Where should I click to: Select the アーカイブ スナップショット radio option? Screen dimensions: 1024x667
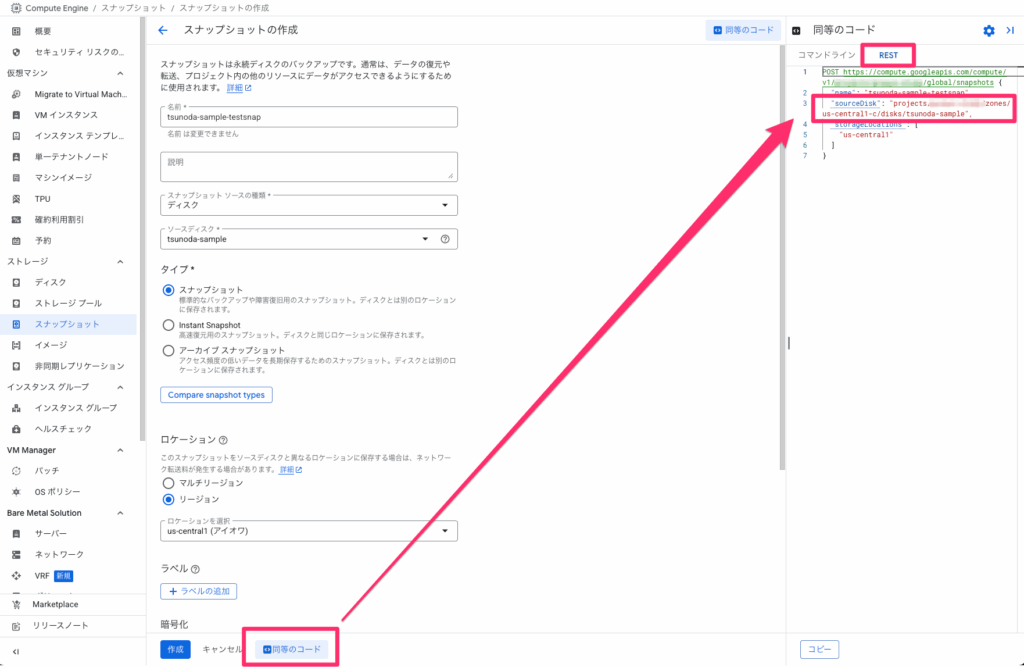168,351
